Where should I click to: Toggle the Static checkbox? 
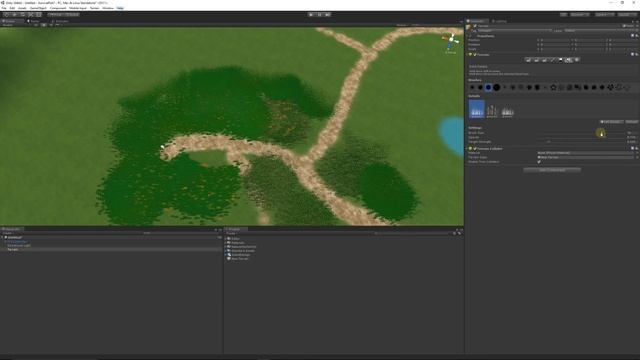(625, 26)
